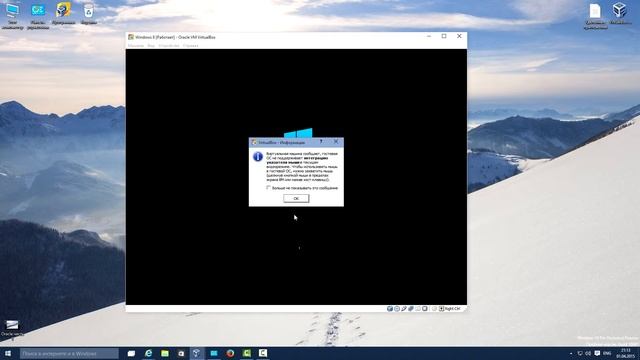Screen dimensions: 640x360
Task: Launch Firefox from the taskbar
Action: click(230, 353)
